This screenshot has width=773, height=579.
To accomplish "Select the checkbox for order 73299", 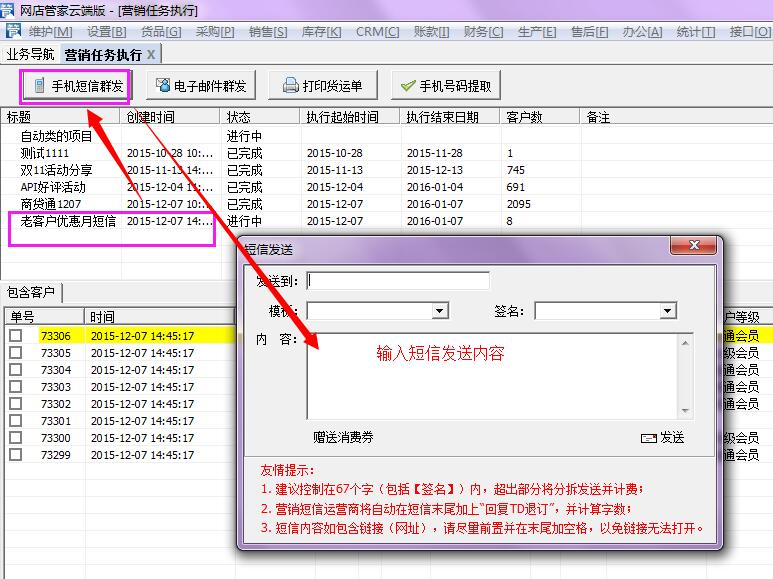I will point(15,455).
